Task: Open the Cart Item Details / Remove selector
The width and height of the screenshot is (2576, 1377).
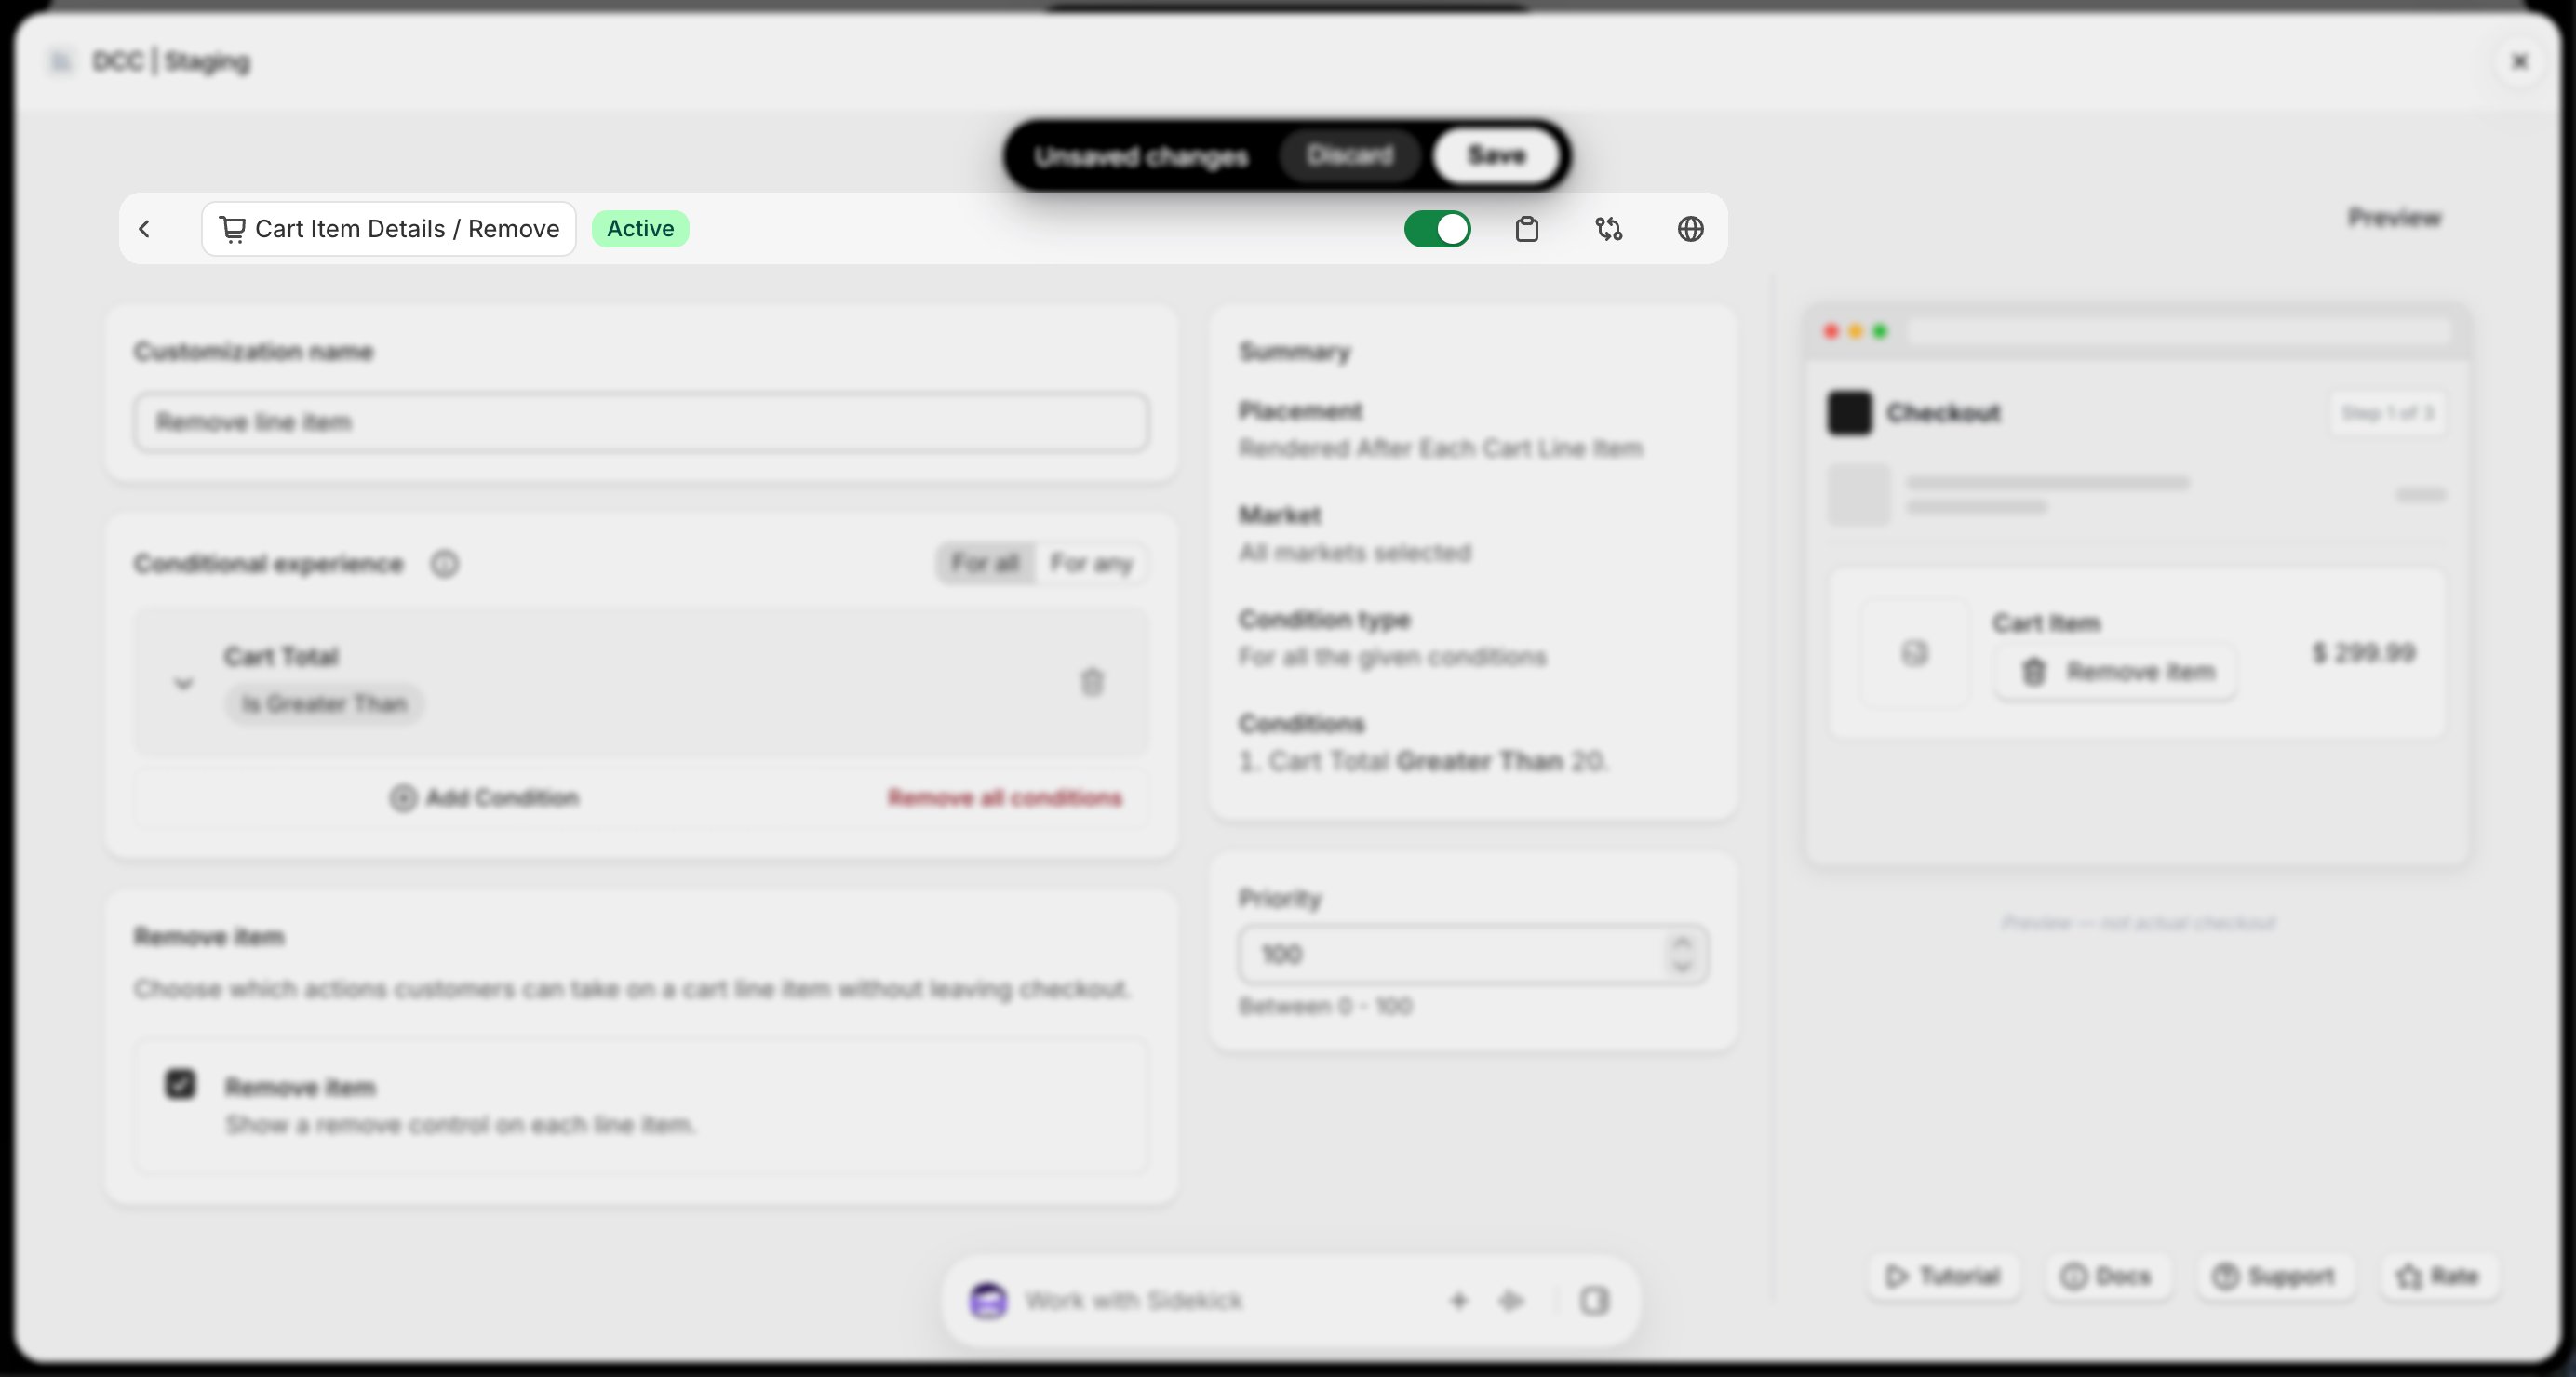Action: pos(389,229)
